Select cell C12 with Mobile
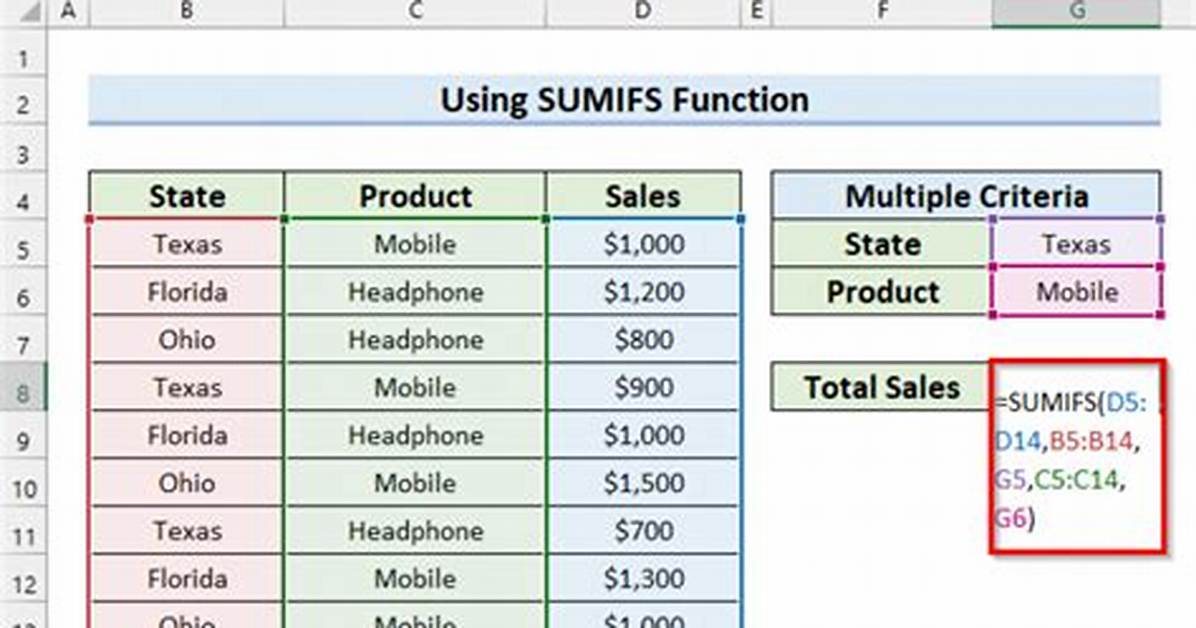The width and height of the screenshot is (1196, 628). point(415,578)
